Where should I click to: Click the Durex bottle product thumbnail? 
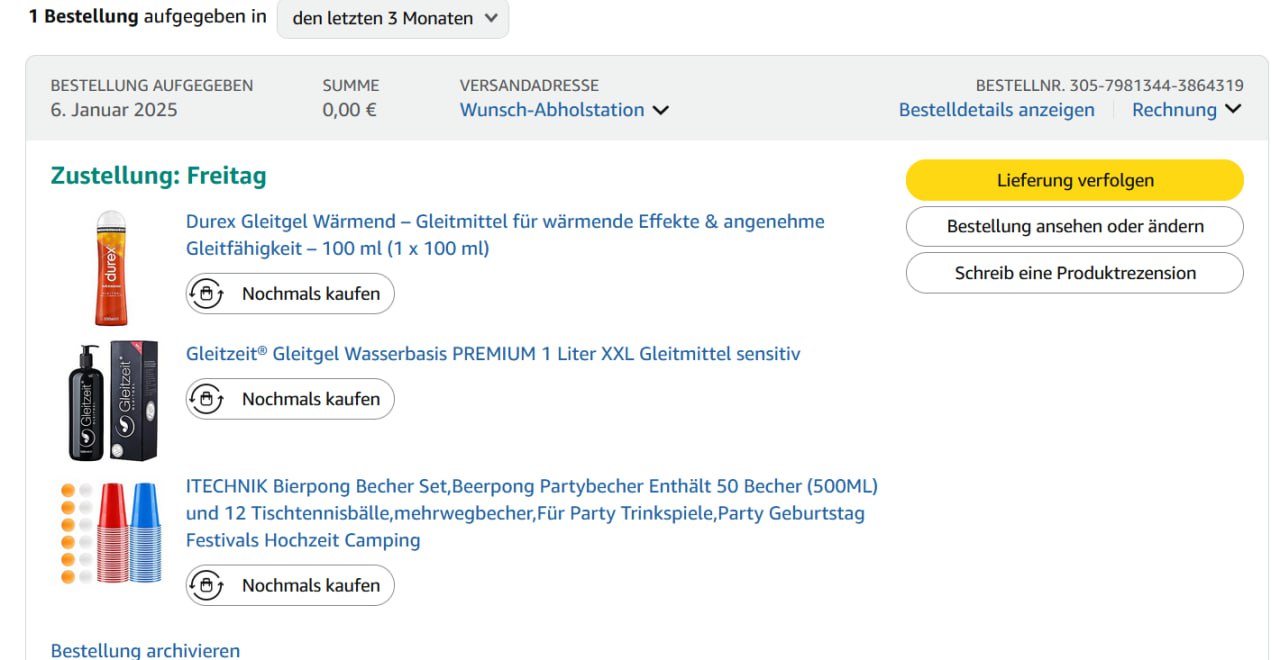[x=111, y=268]
